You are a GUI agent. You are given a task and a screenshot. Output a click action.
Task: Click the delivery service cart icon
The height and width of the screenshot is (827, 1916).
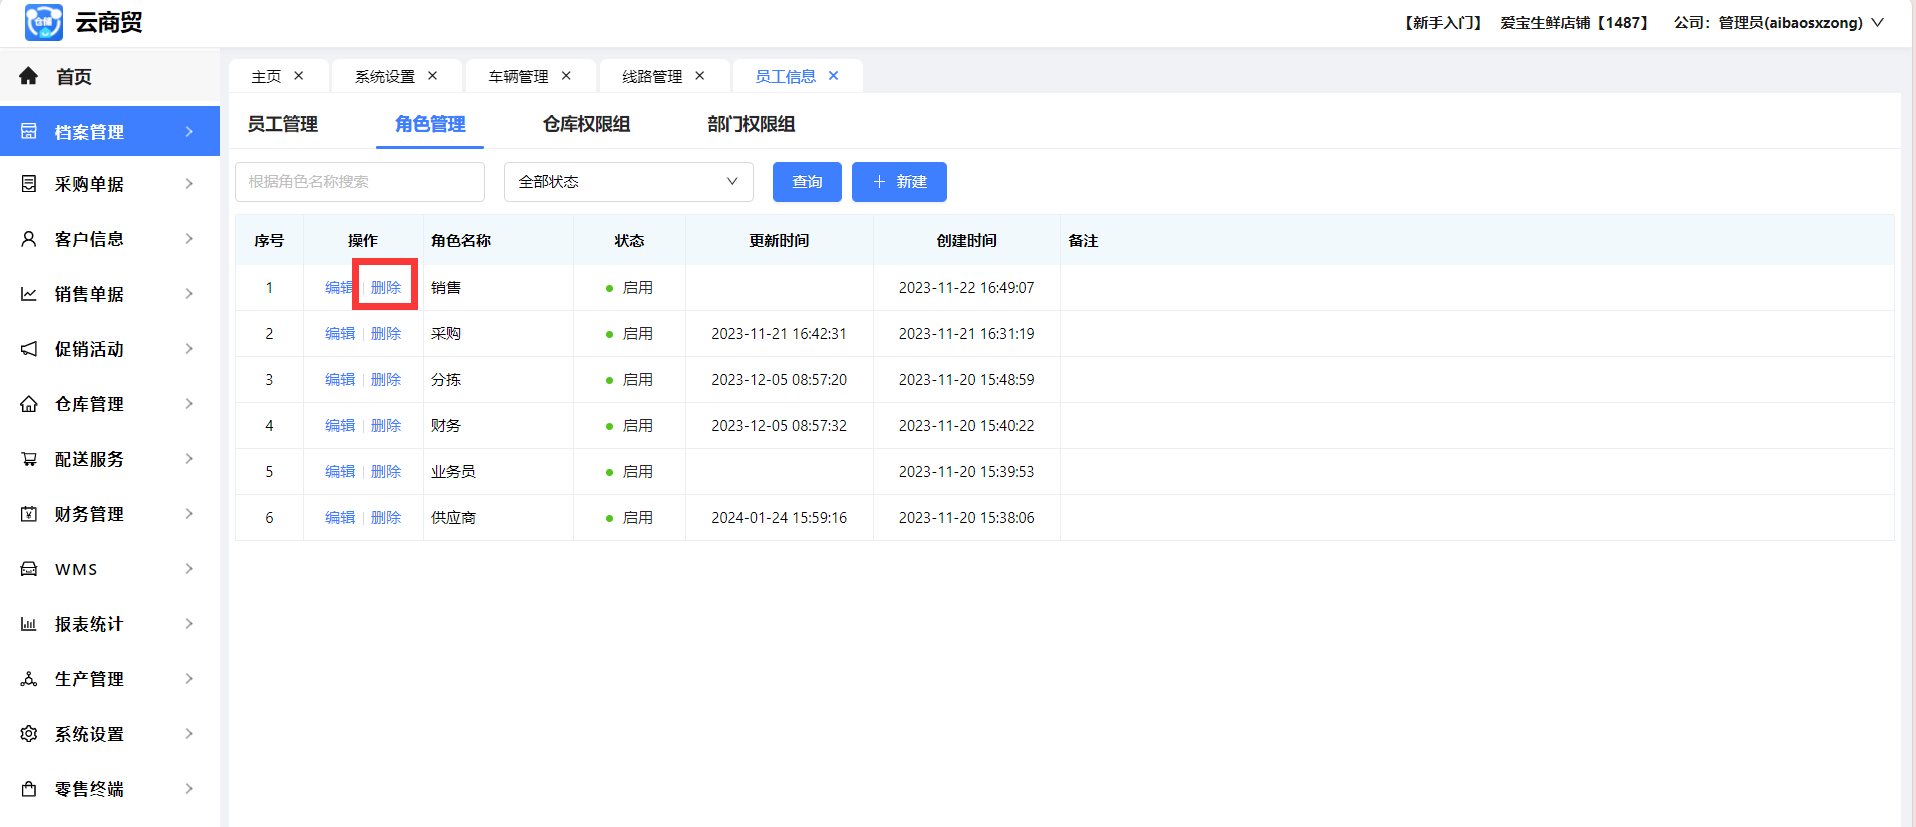click(29, 459)
